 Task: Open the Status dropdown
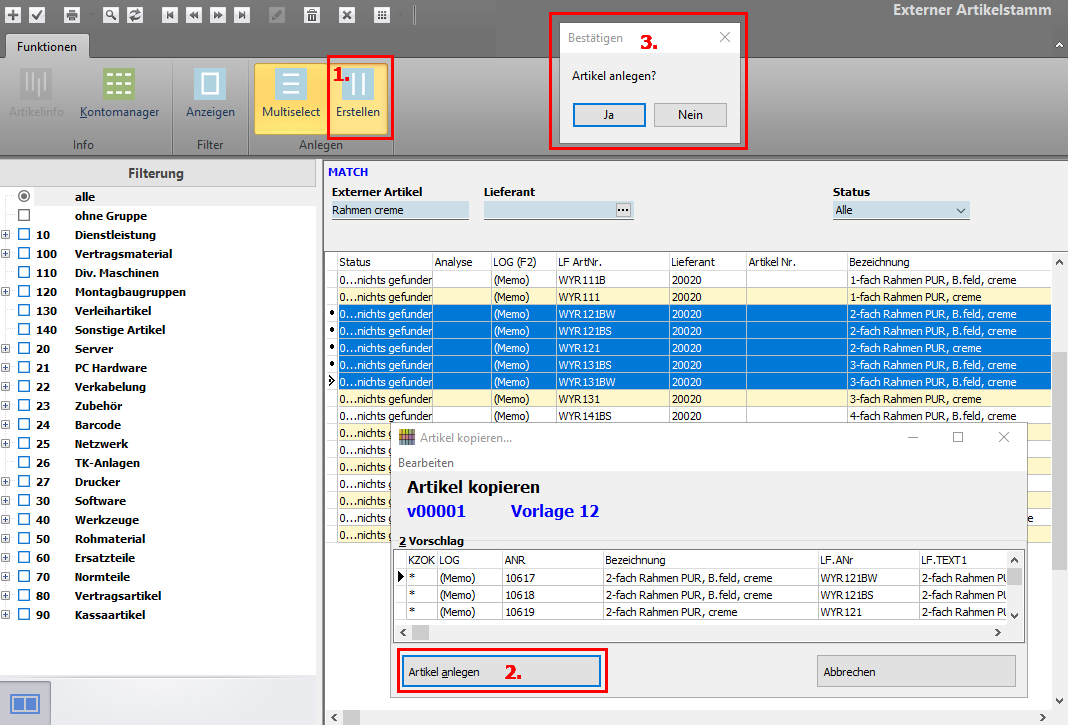tap(961, 211)
